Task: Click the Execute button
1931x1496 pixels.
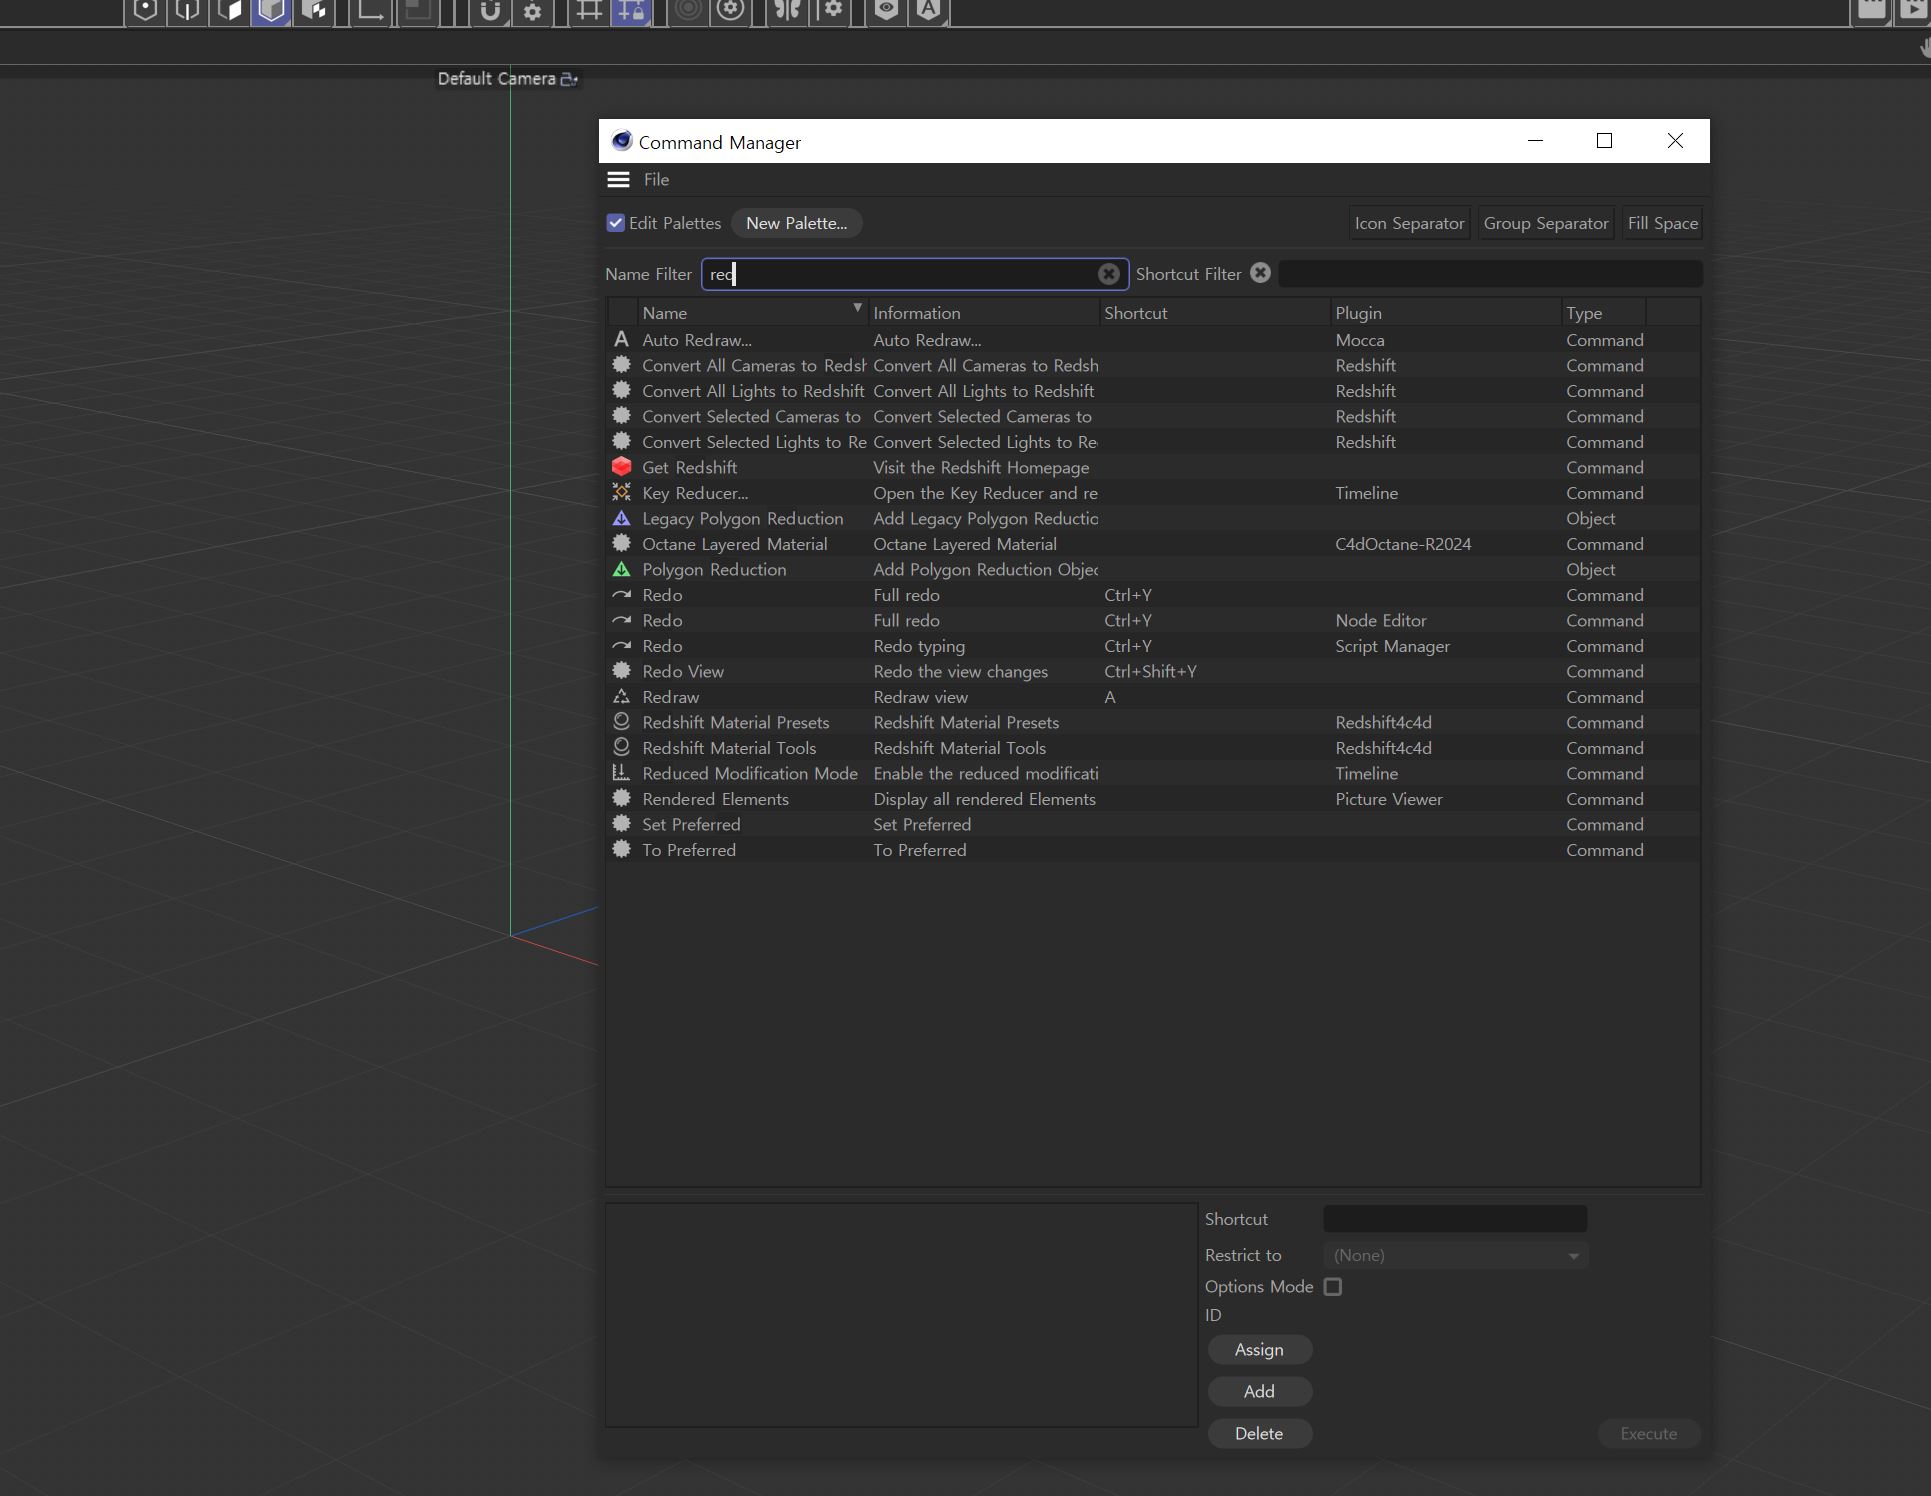Action: click(x=1648, y=1434)
